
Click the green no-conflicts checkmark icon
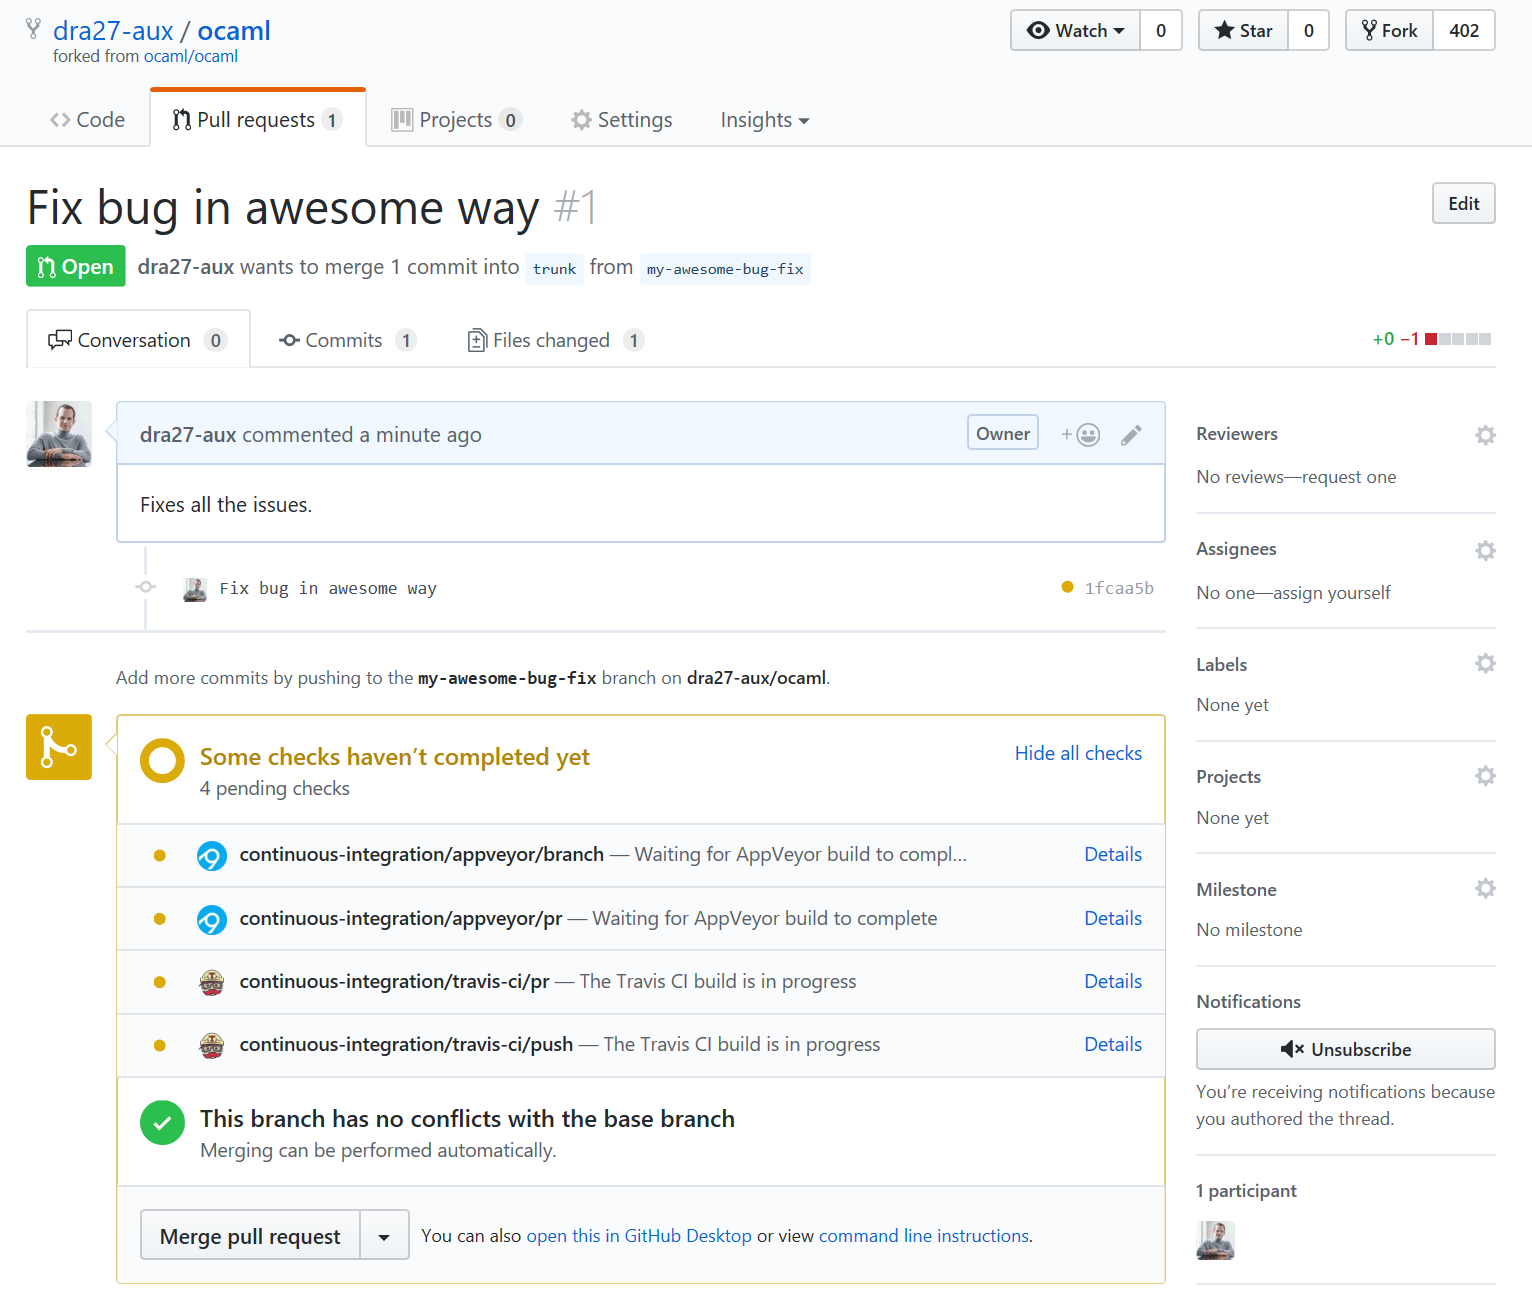162,1122
